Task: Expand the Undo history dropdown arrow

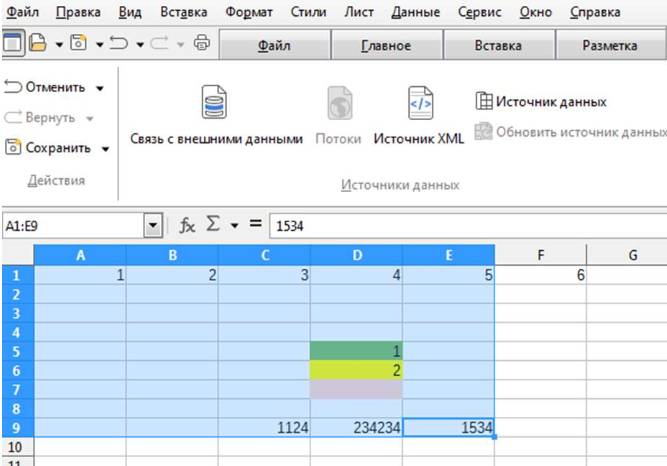Action: [x=140, y=44]
